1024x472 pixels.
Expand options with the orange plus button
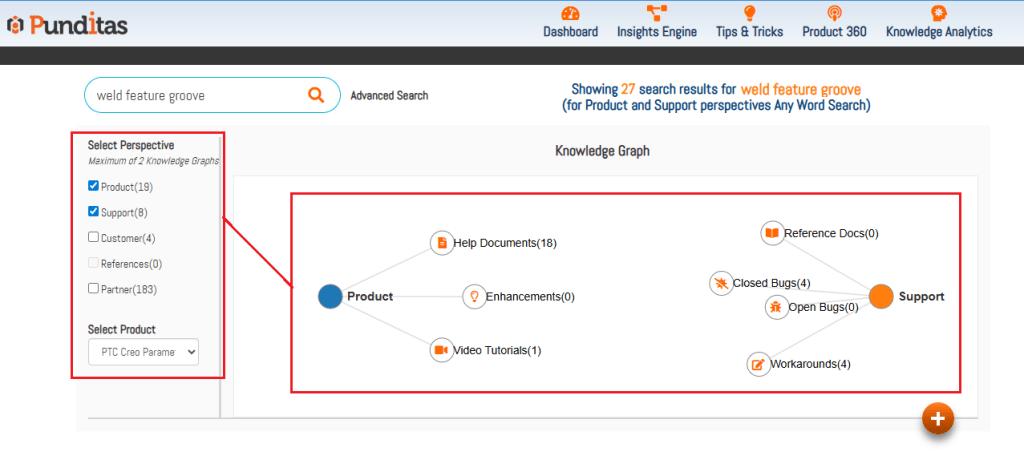[937, 419]
